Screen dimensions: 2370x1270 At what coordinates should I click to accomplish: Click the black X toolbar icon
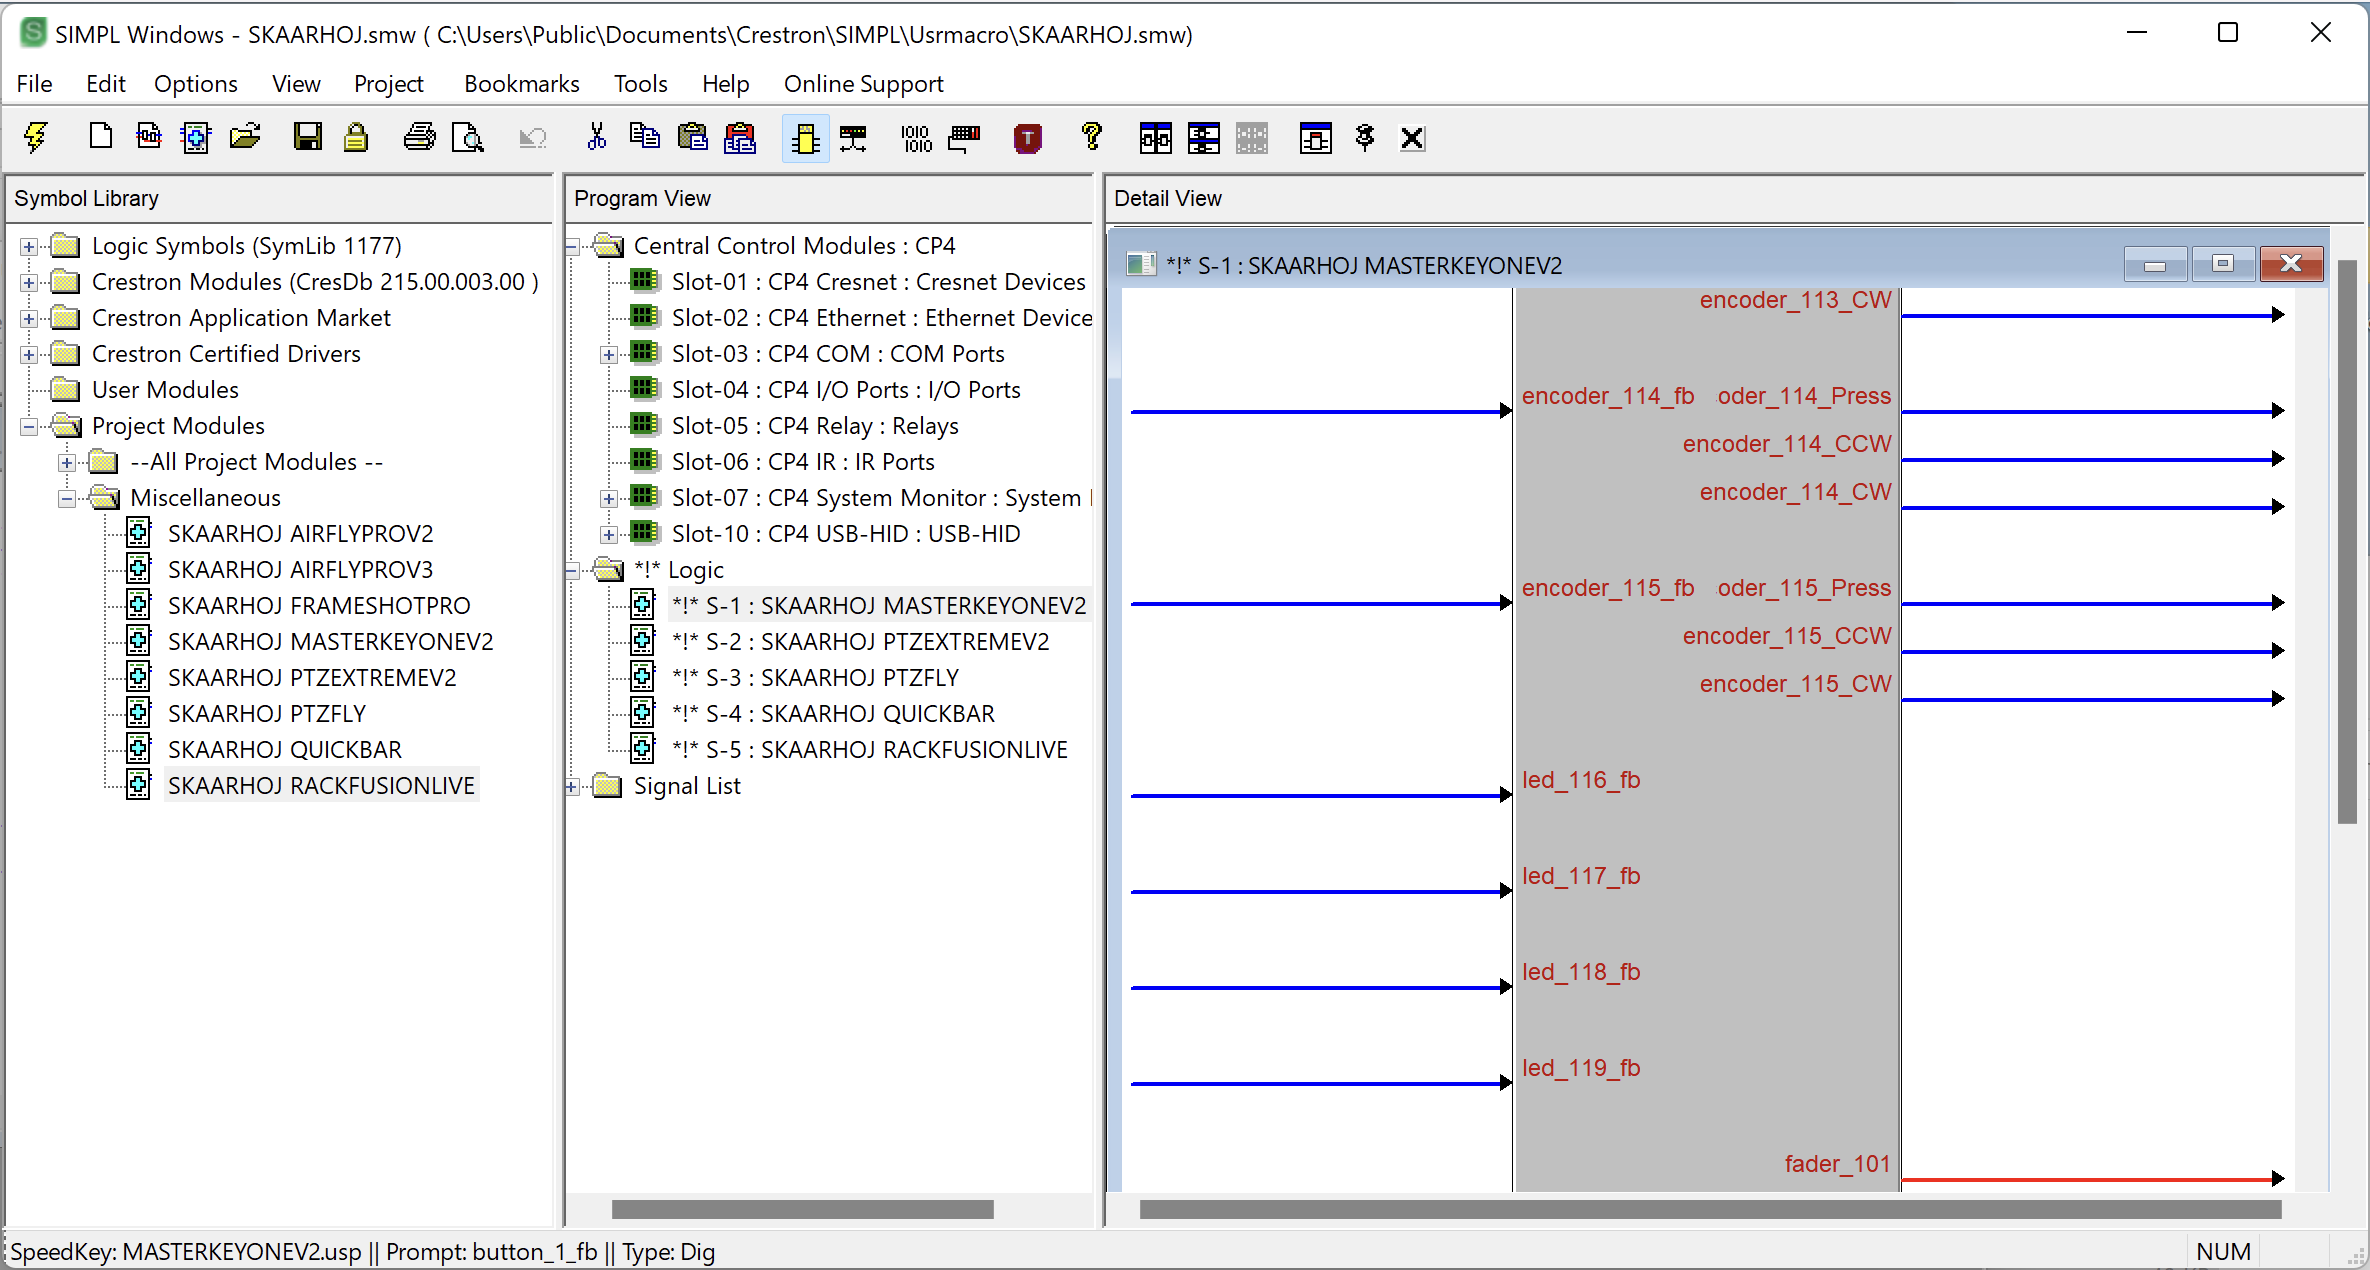click(x=1412, y=138)
